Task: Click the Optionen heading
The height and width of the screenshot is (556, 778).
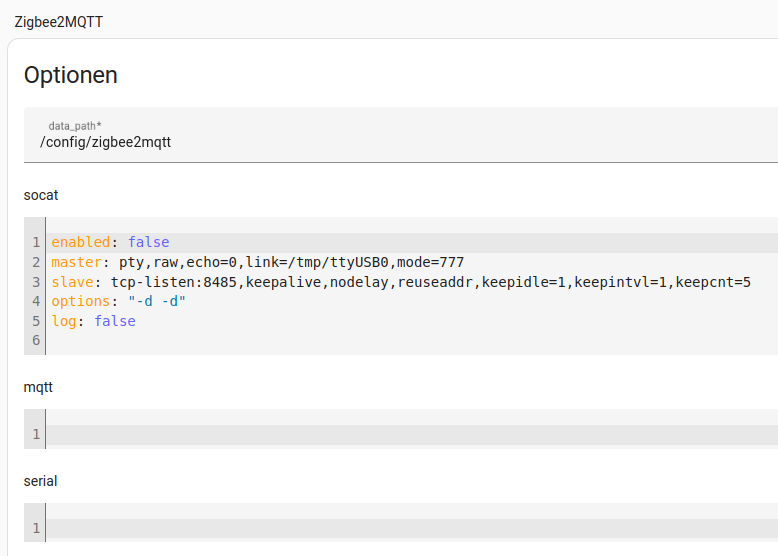Action: tap(70, 75)
